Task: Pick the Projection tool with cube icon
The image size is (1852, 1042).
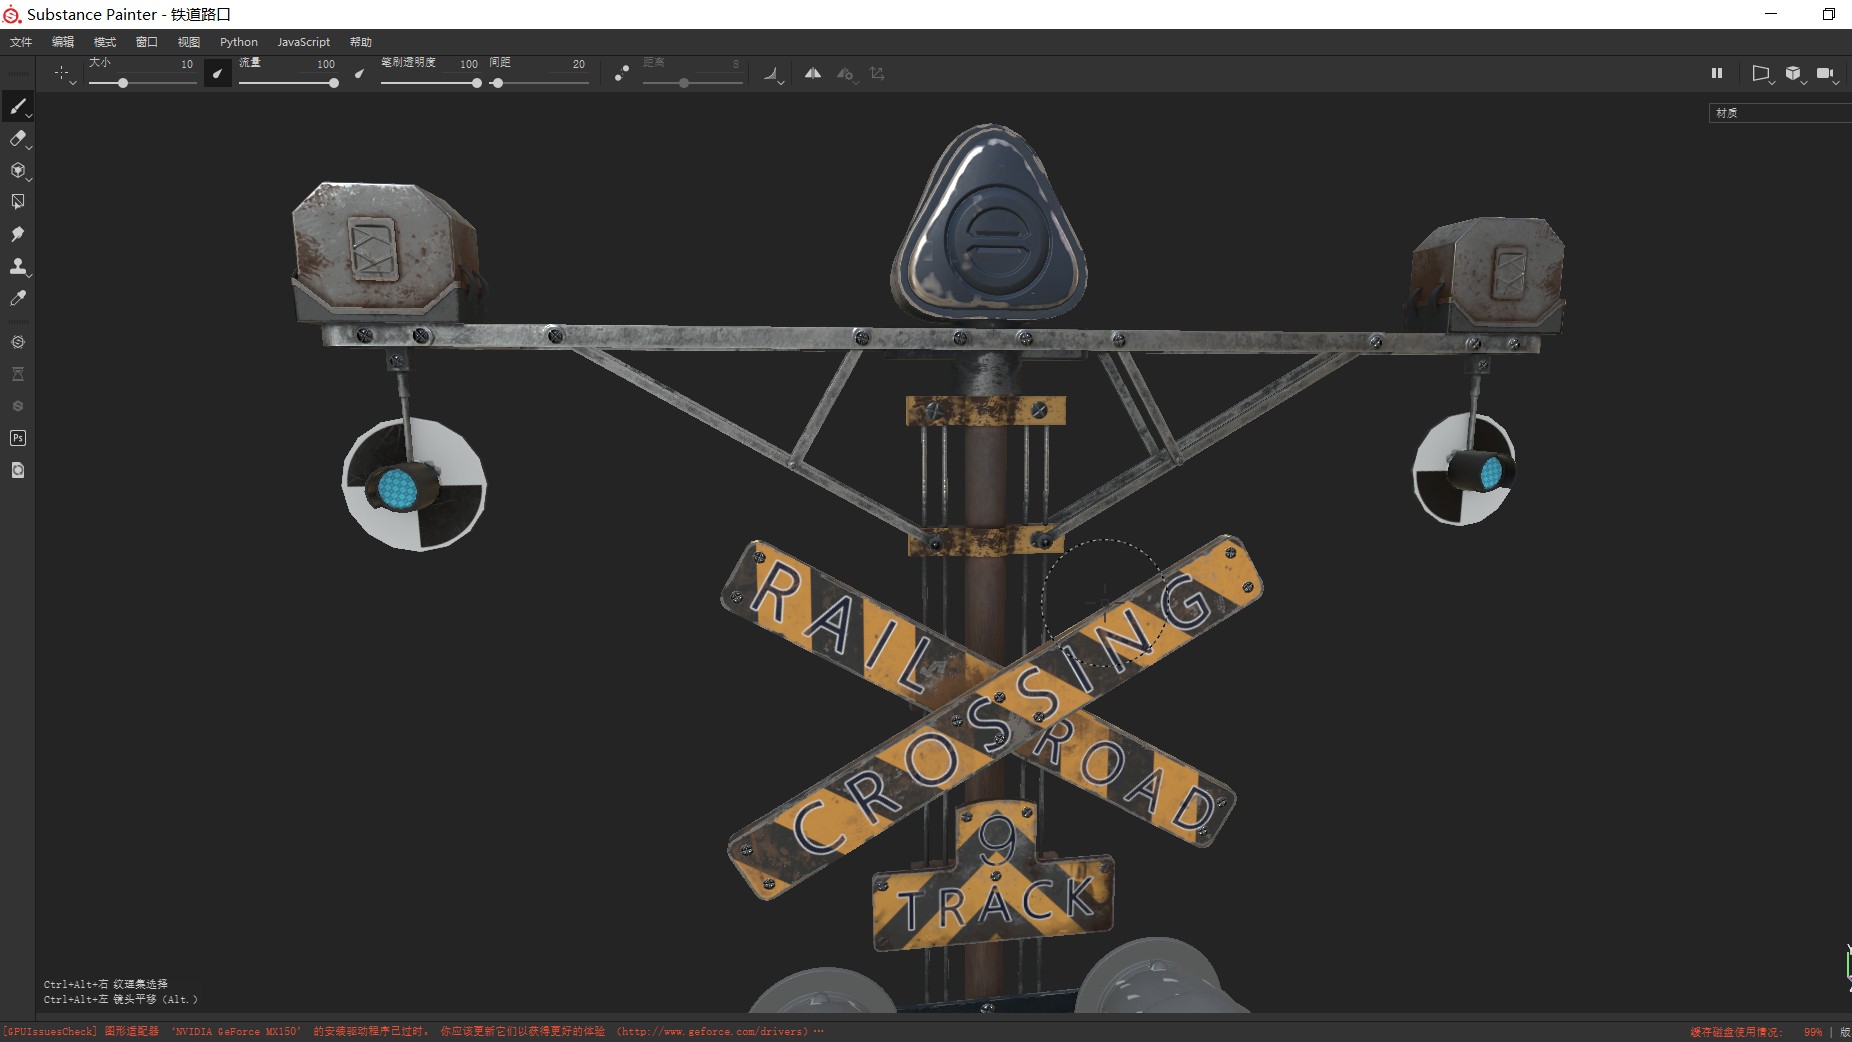Action: tap(18, 171)
